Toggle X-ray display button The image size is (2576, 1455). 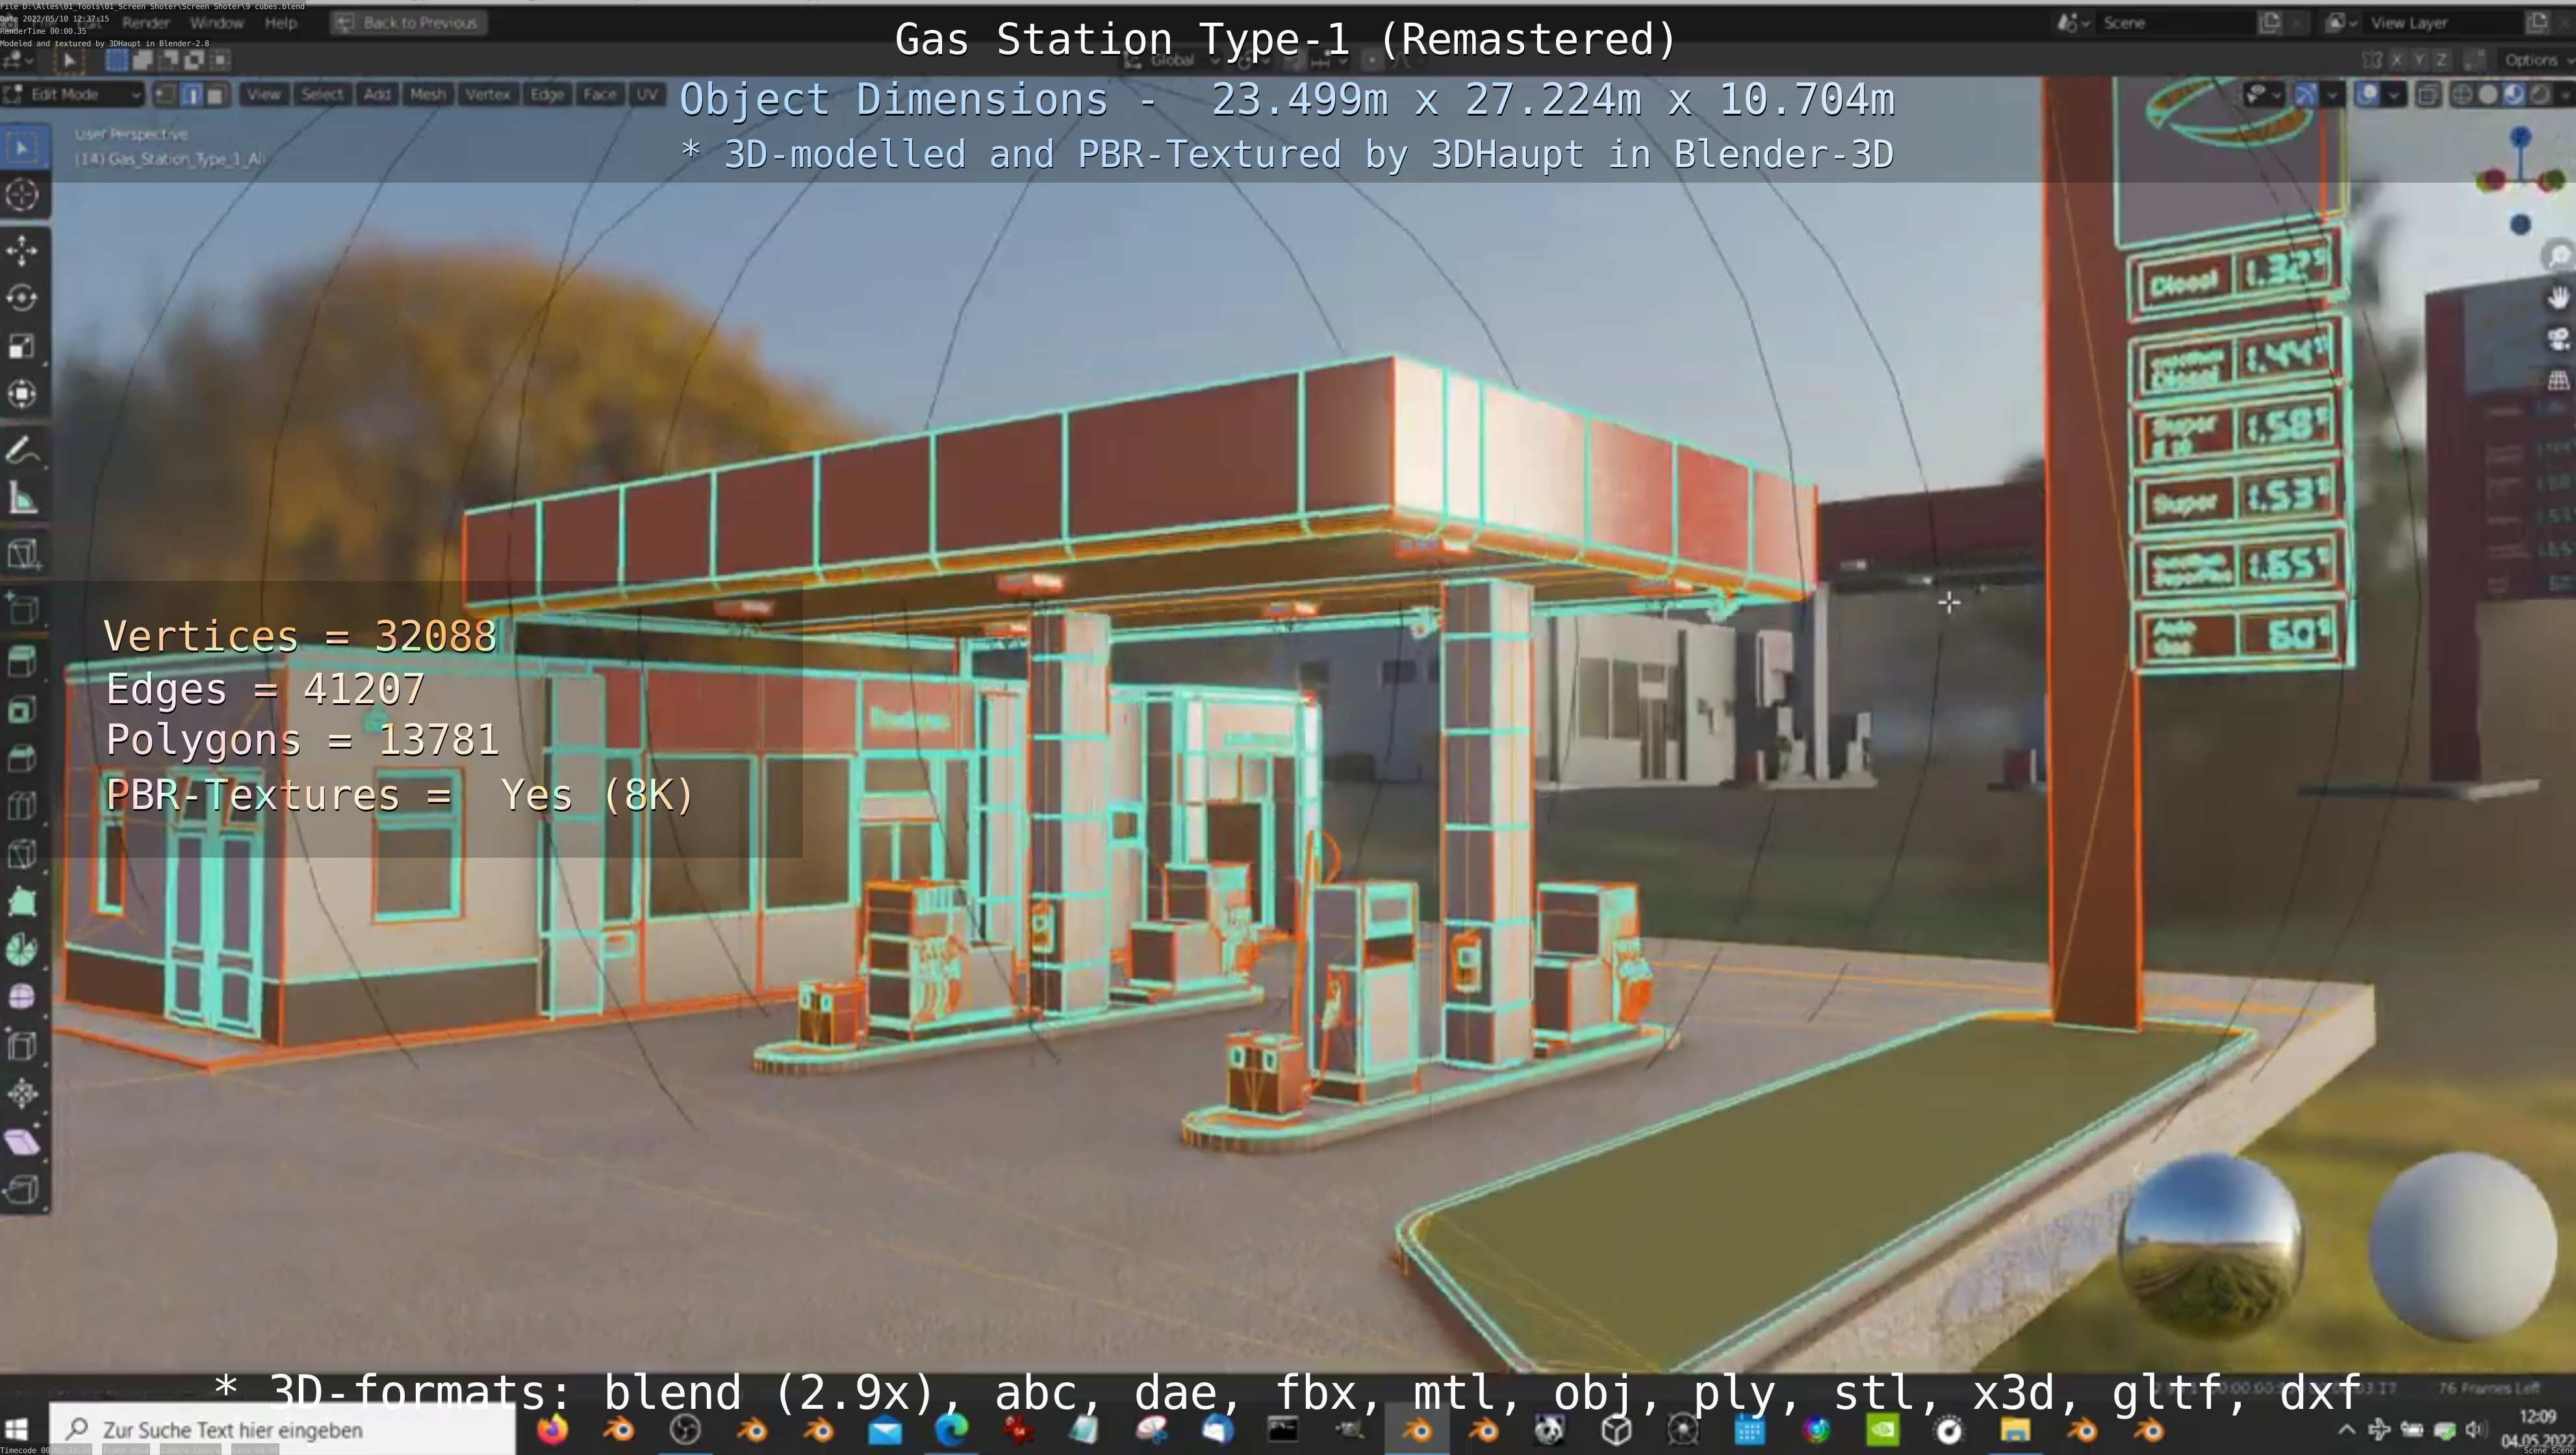coord(2427,95)
